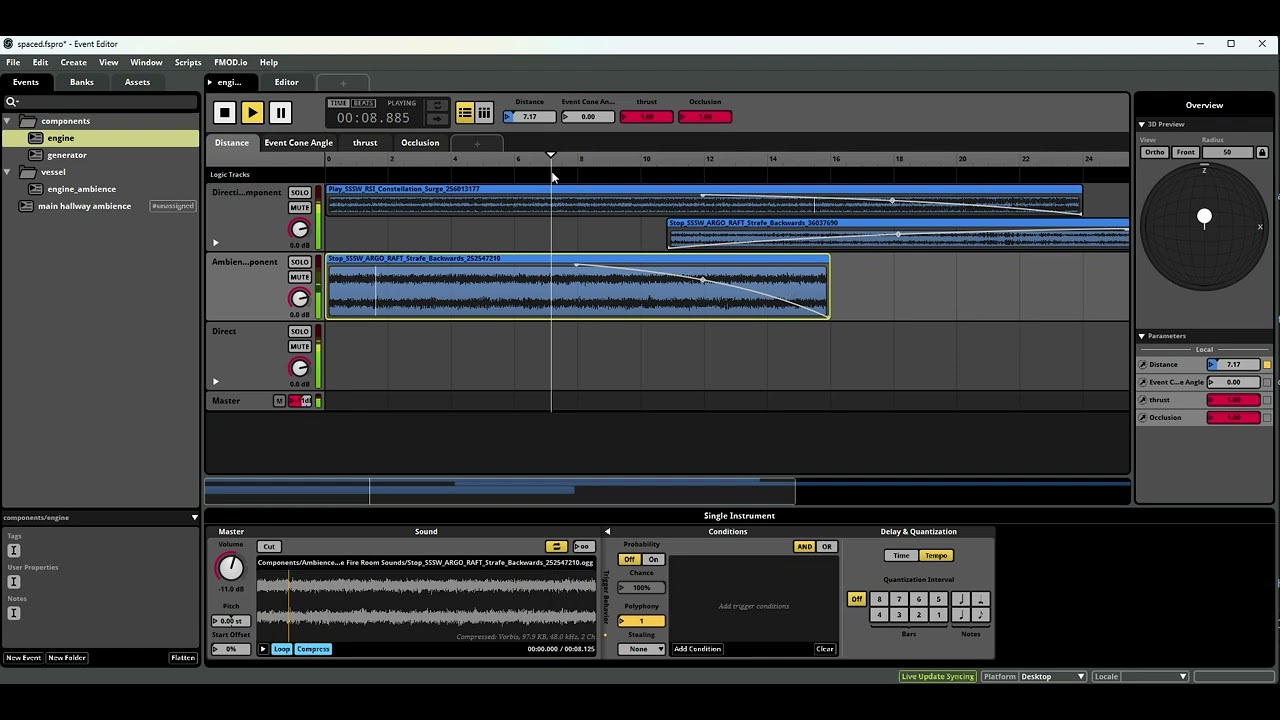Click the Distance parameter arrow icon in Overview
The width and height of the screenshot is (1280, 720).
pos(1143,365)
